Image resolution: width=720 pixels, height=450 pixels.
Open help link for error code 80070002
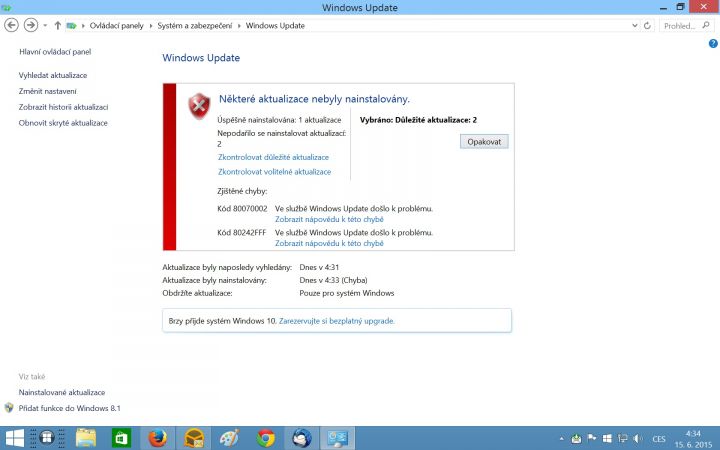pos(329,219)
